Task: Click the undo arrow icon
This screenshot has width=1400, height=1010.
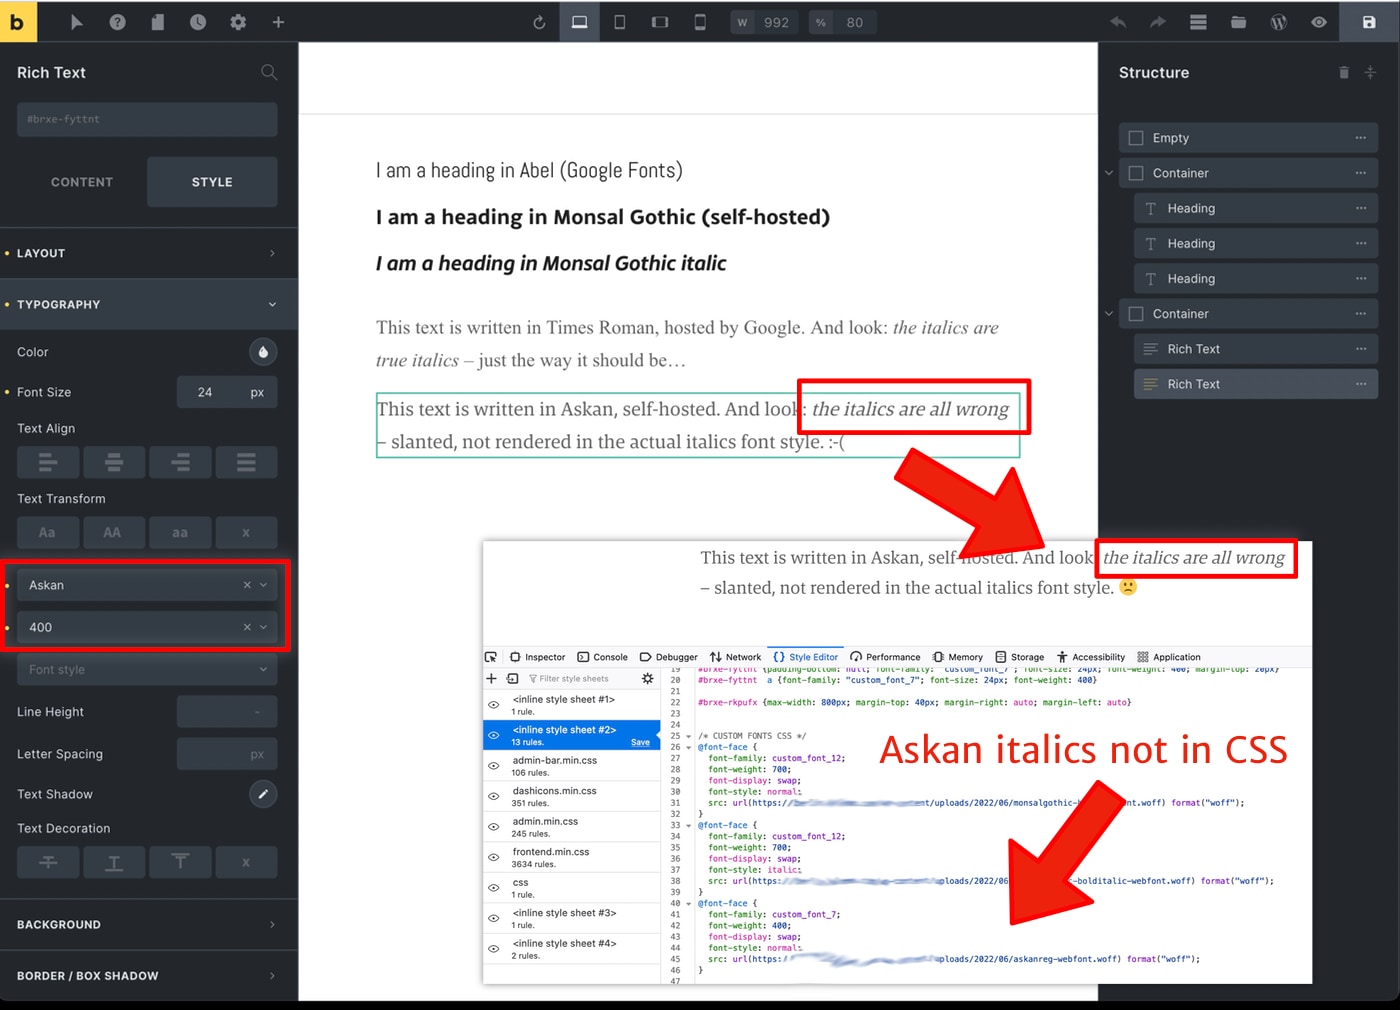Action: 1118,22
